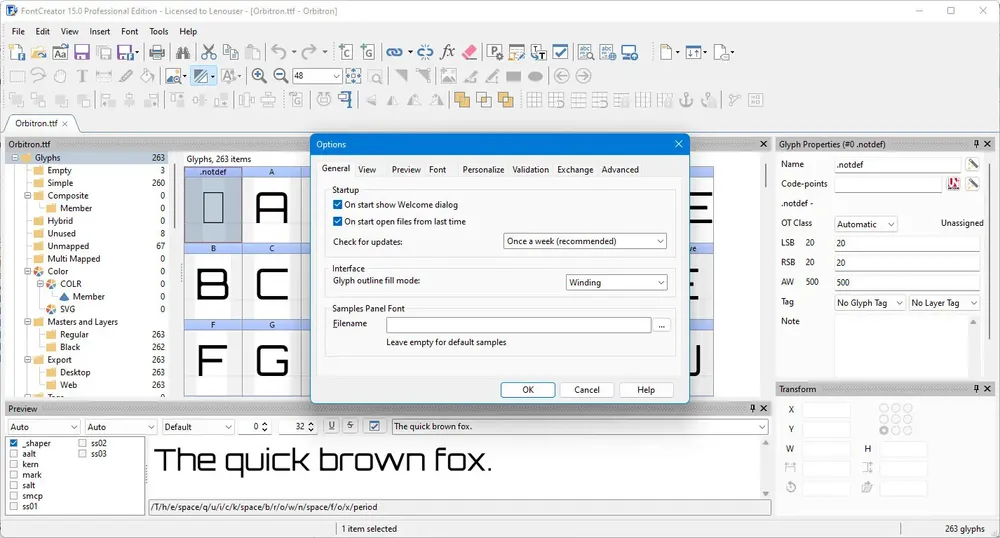Switch to the Validation tab
This screenshot has height=538, width=1000.
(x=530, y=170)
